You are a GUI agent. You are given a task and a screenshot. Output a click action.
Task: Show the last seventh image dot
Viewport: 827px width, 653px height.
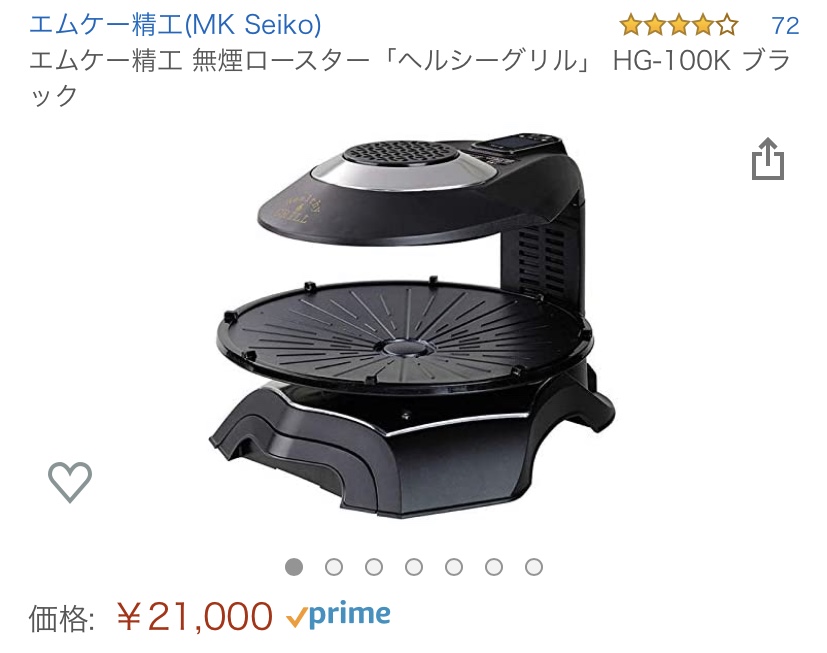point(534,567)
